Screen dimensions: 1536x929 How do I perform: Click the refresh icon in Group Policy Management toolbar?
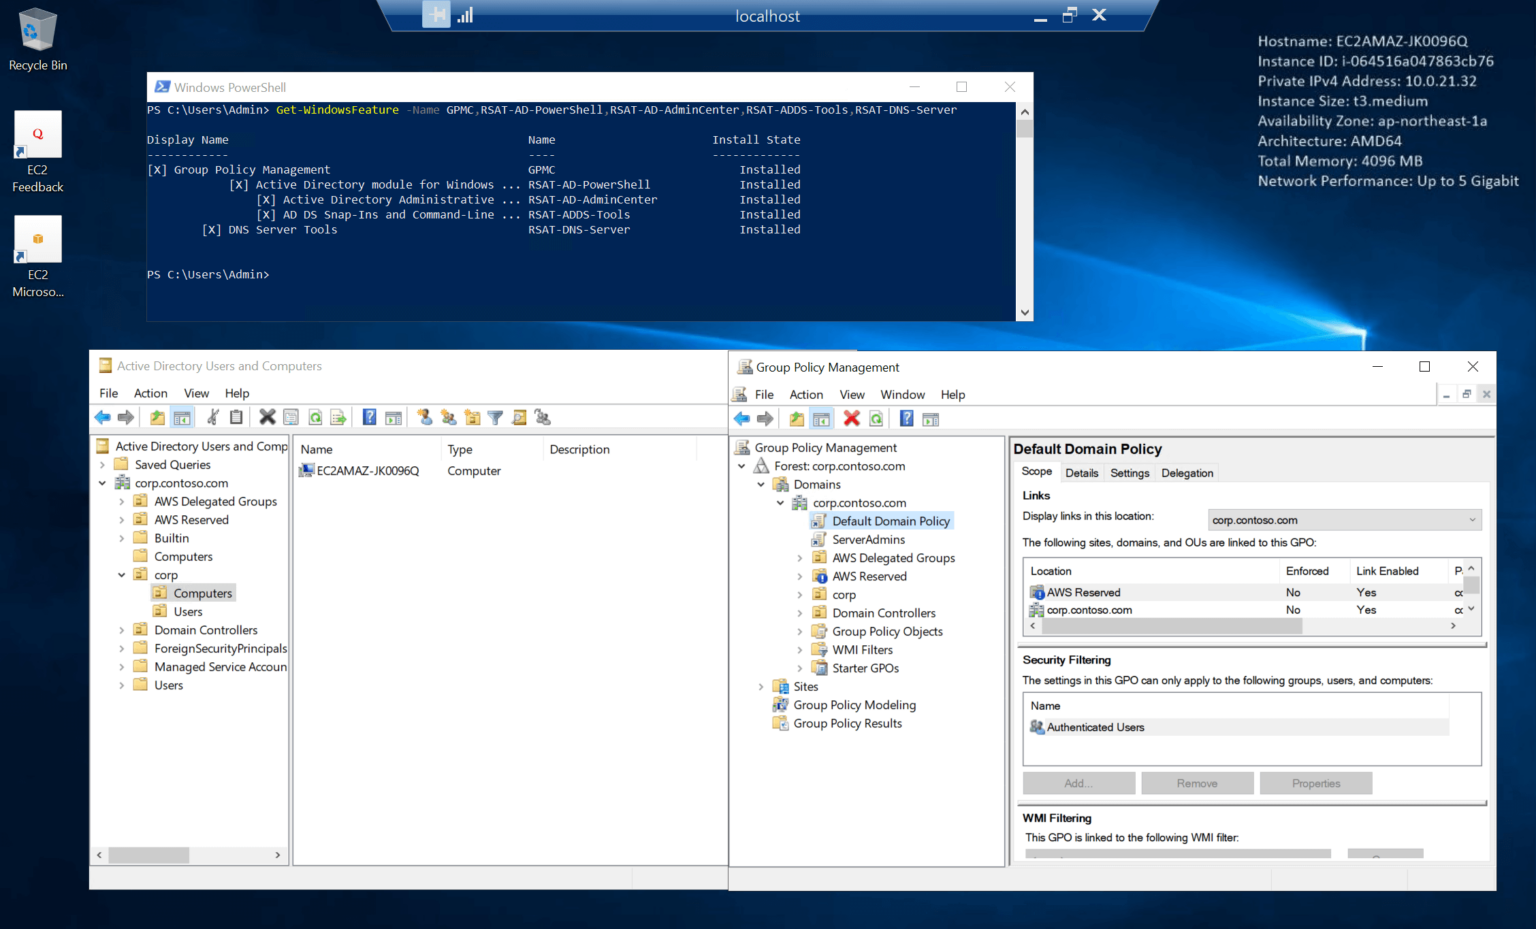876,419
